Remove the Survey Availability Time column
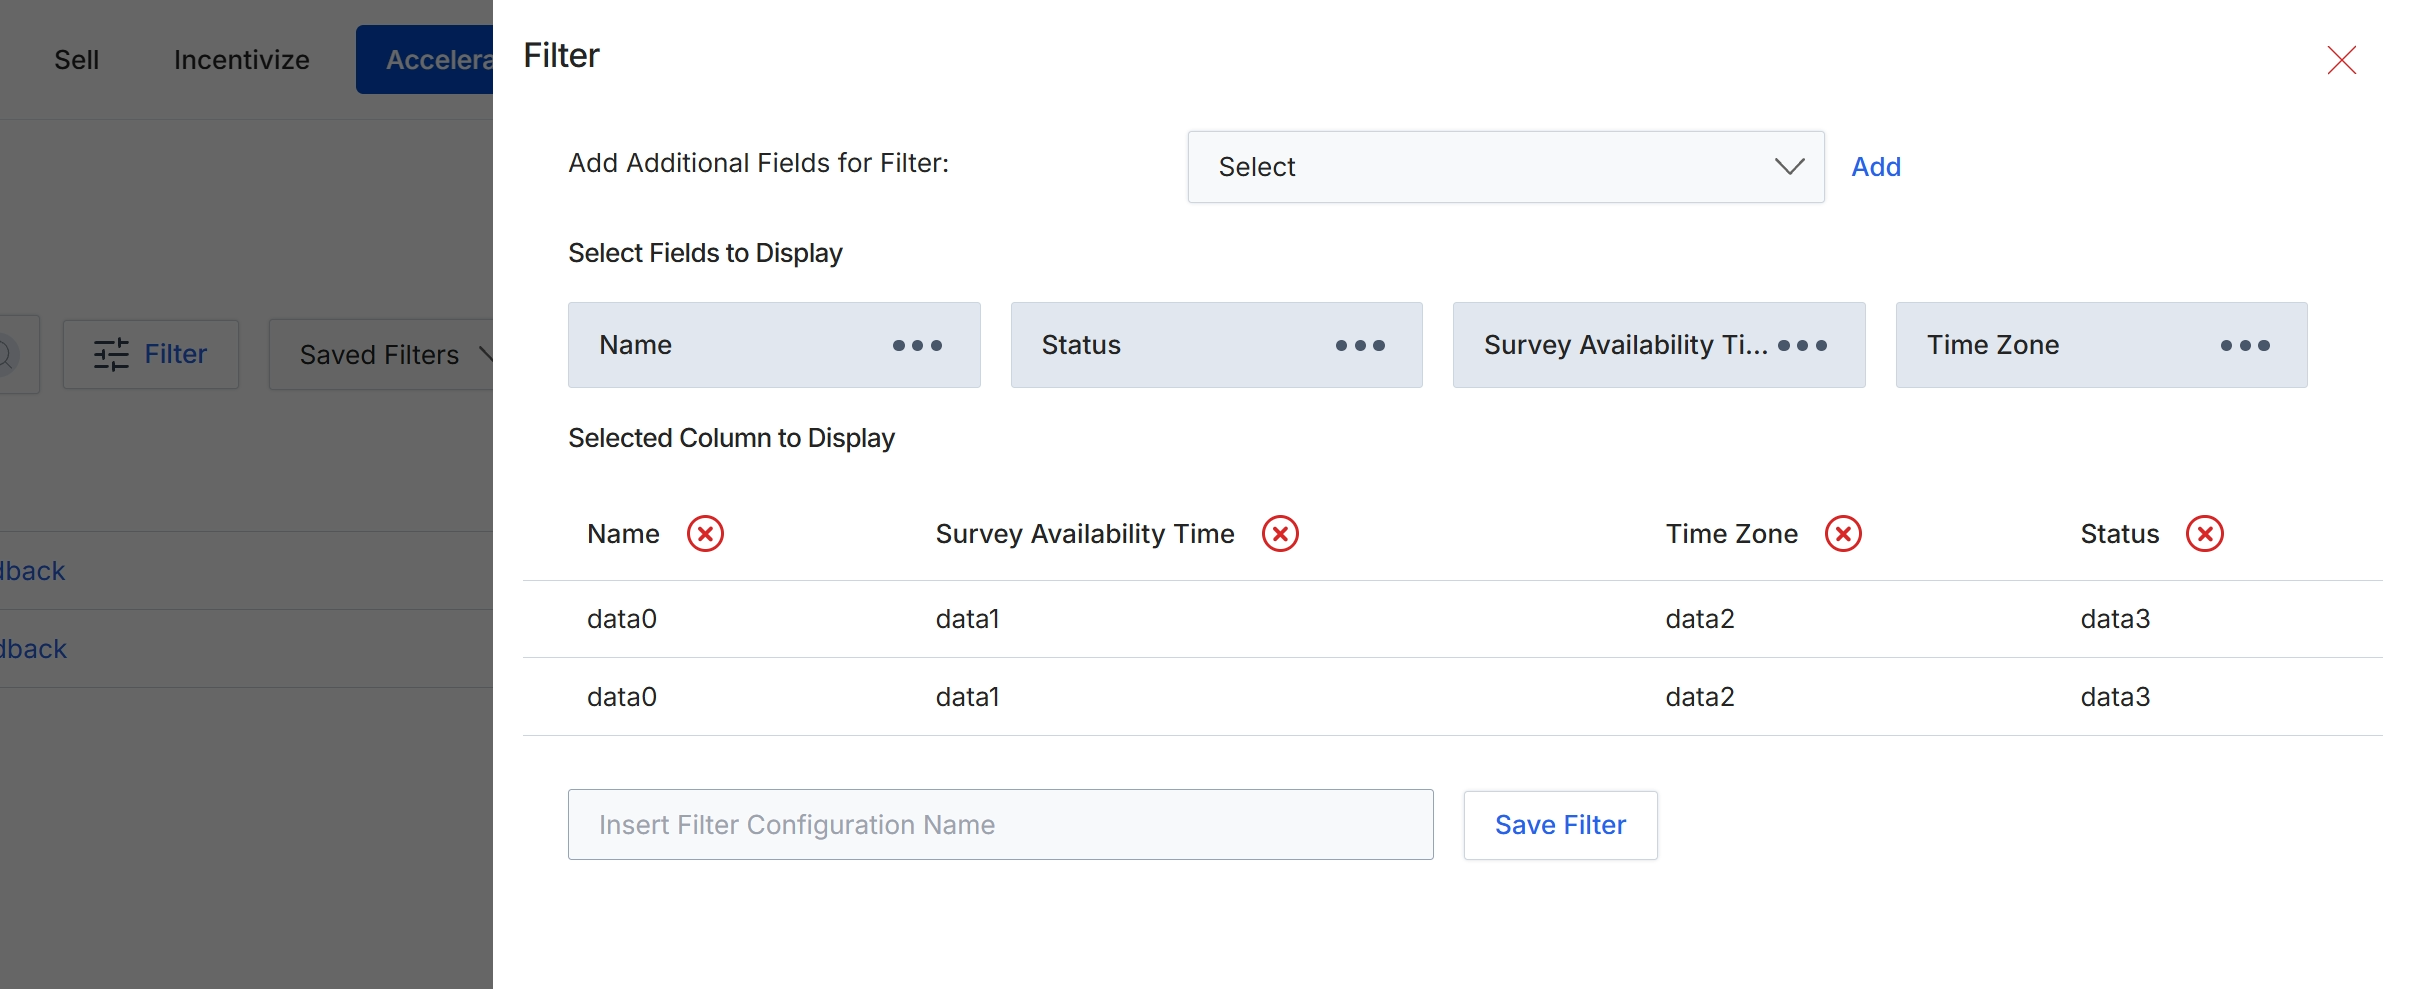2413x989 pixels. (1280, 534)
